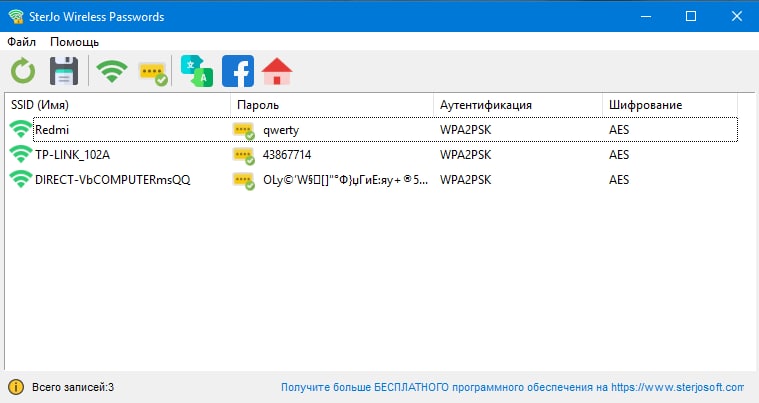The height and width of the screenshot is (403, 759).
Task: Open the Помощь menu
Action: tap(75, 42)
